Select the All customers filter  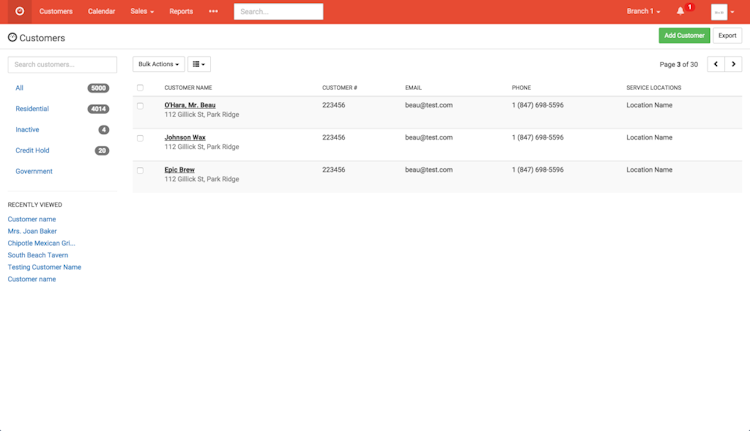click(19, 88)
